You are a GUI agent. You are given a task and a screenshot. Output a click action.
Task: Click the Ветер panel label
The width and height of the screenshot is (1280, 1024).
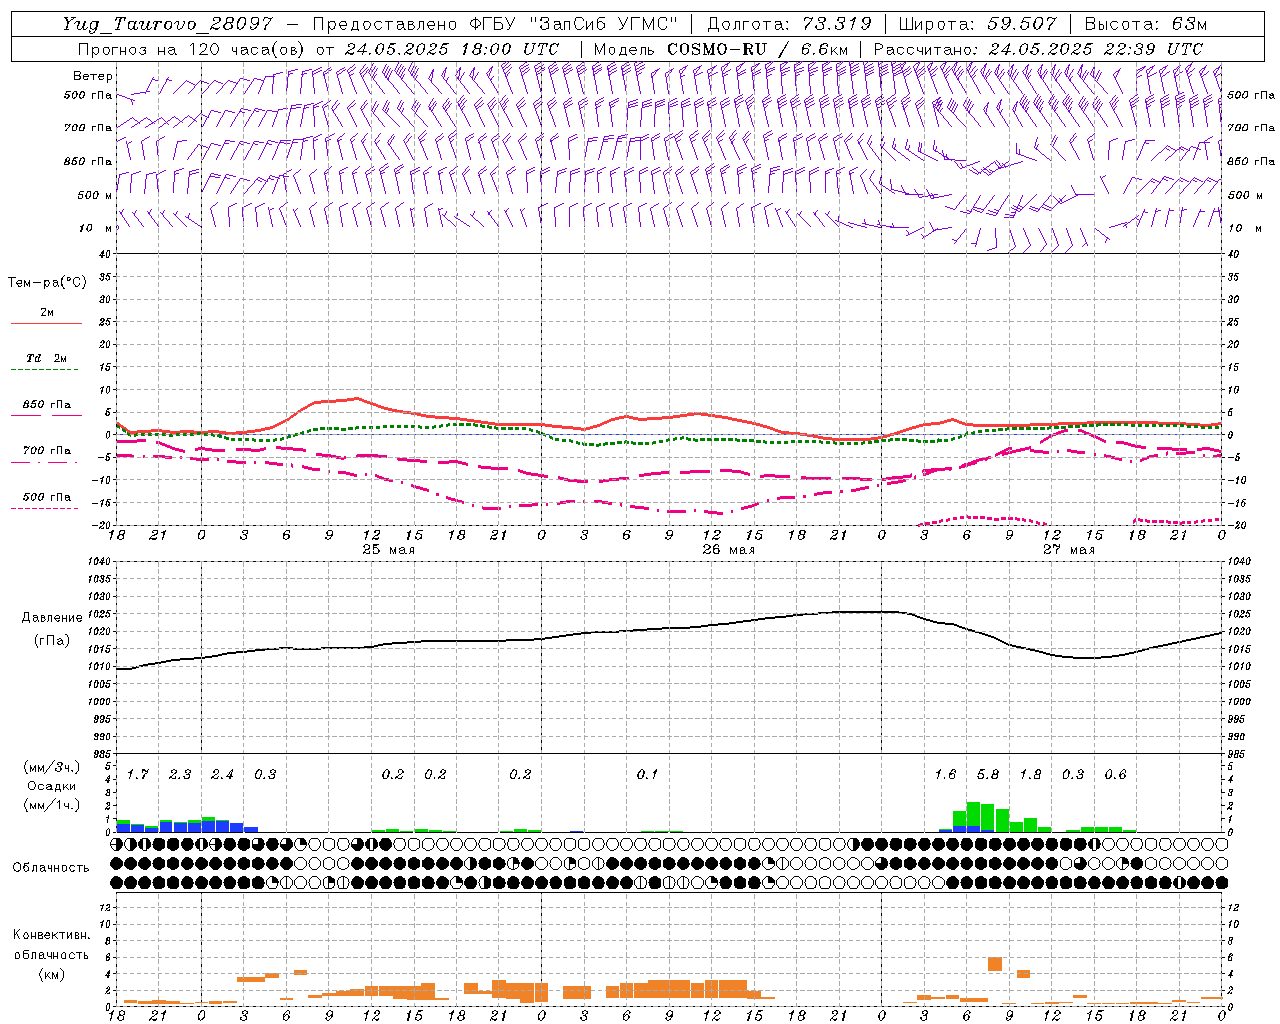pyautogui.click(x=93, y=76)
